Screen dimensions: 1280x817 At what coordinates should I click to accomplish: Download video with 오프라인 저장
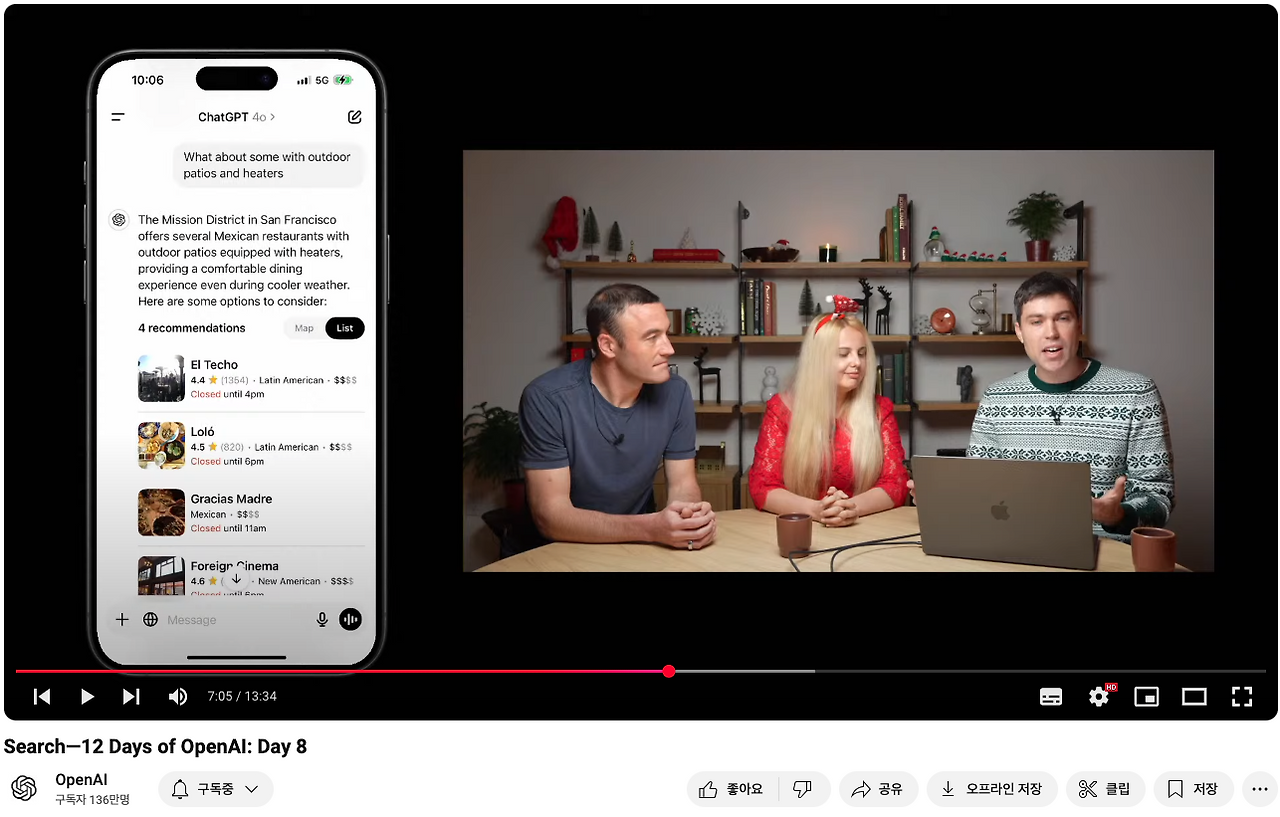(992, 789)
